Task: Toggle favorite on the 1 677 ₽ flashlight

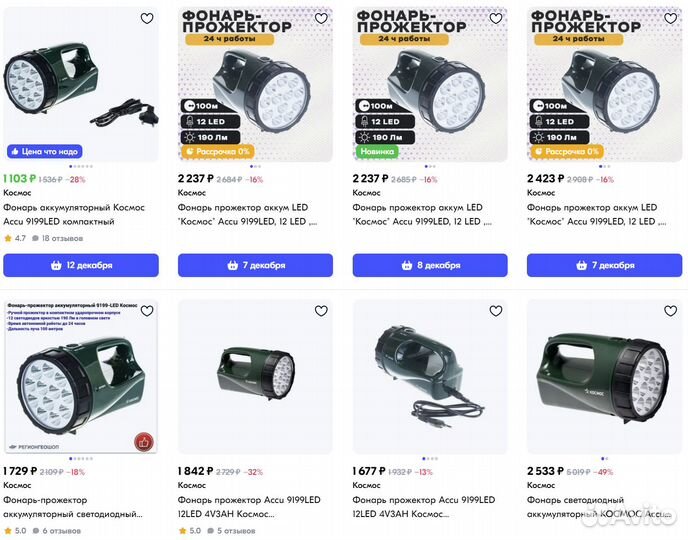Action: point(495,311)
